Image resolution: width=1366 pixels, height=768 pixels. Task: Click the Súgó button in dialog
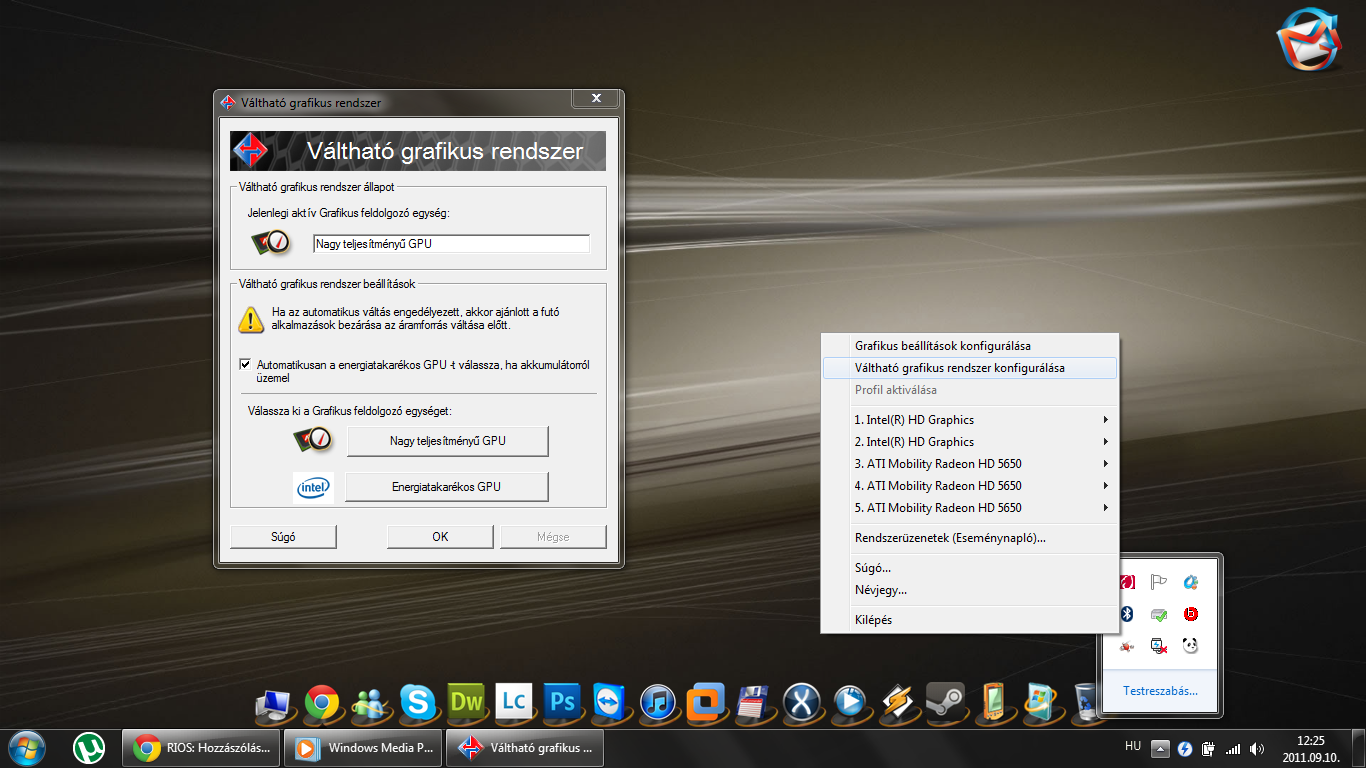click(283, 537)
